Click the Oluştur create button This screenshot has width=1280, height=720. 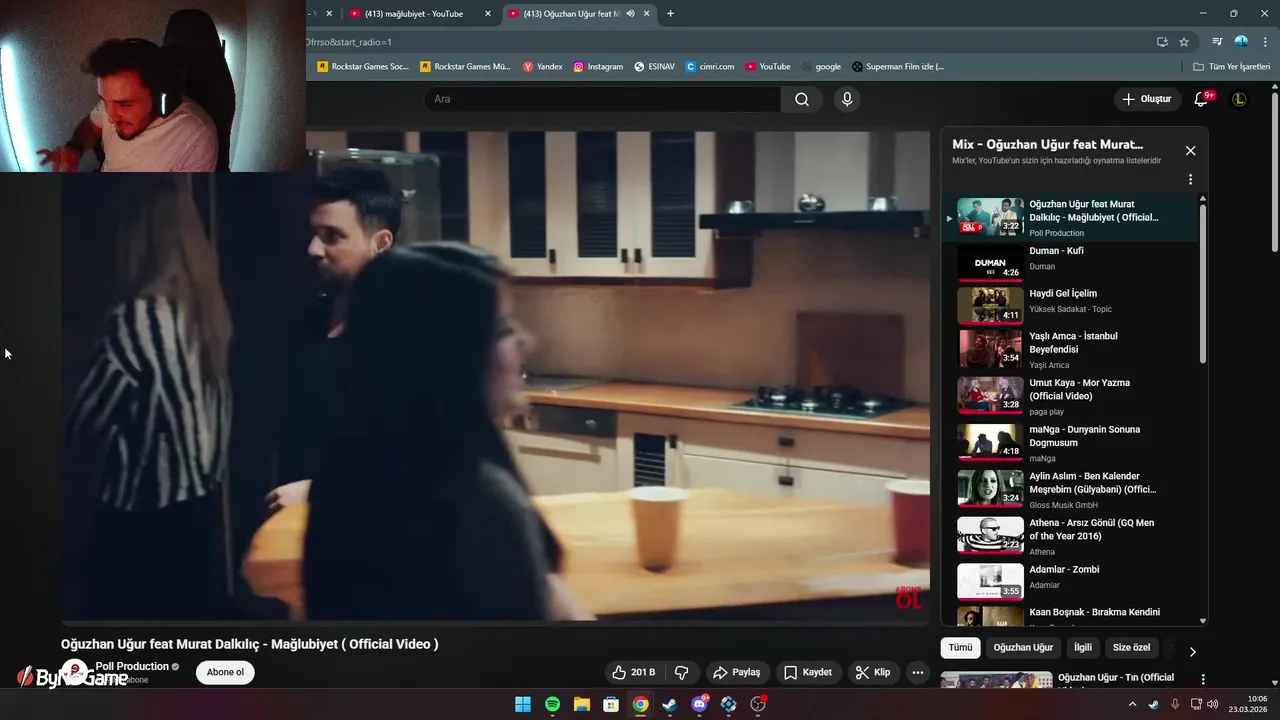pyautogui.click(x=1146, y=99)
